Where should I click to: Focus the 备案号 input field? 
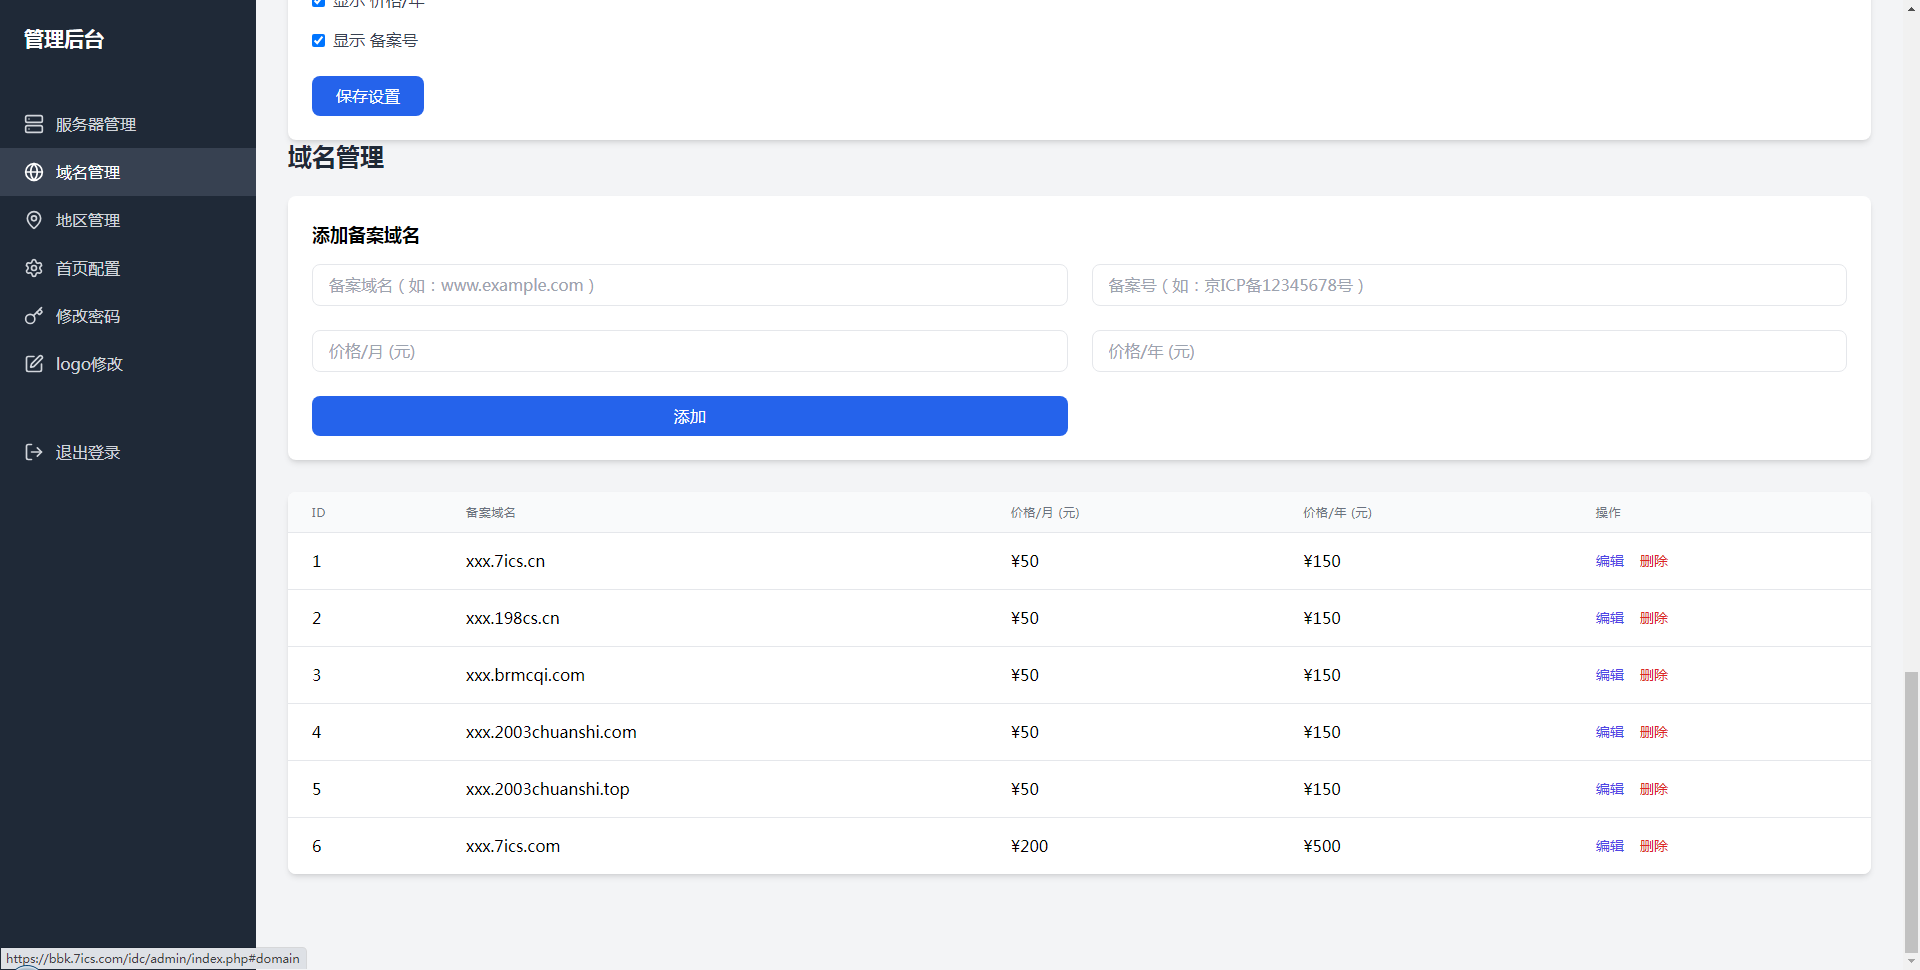1468,285
